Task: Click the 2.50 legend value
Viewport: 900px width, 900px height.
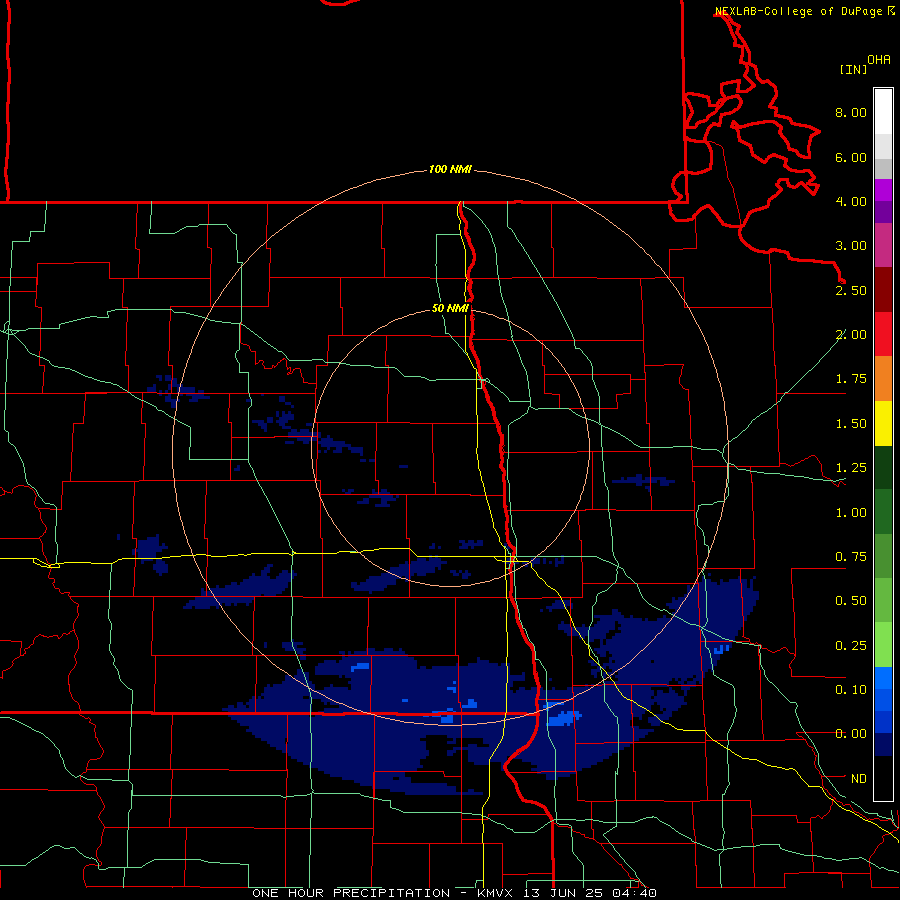Action: [x=851, y=290]
